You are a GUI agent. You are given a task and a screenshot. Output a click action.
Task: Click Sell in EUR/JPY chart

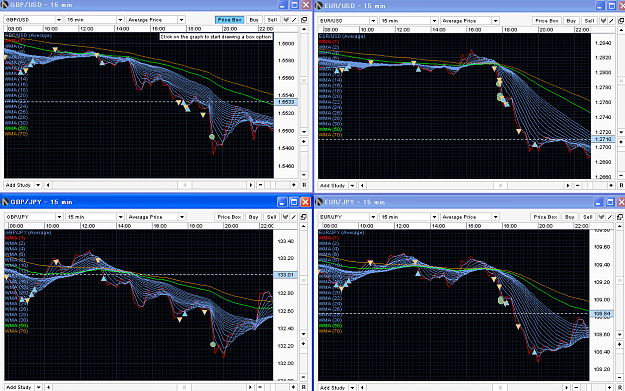[x=588, y=217]
